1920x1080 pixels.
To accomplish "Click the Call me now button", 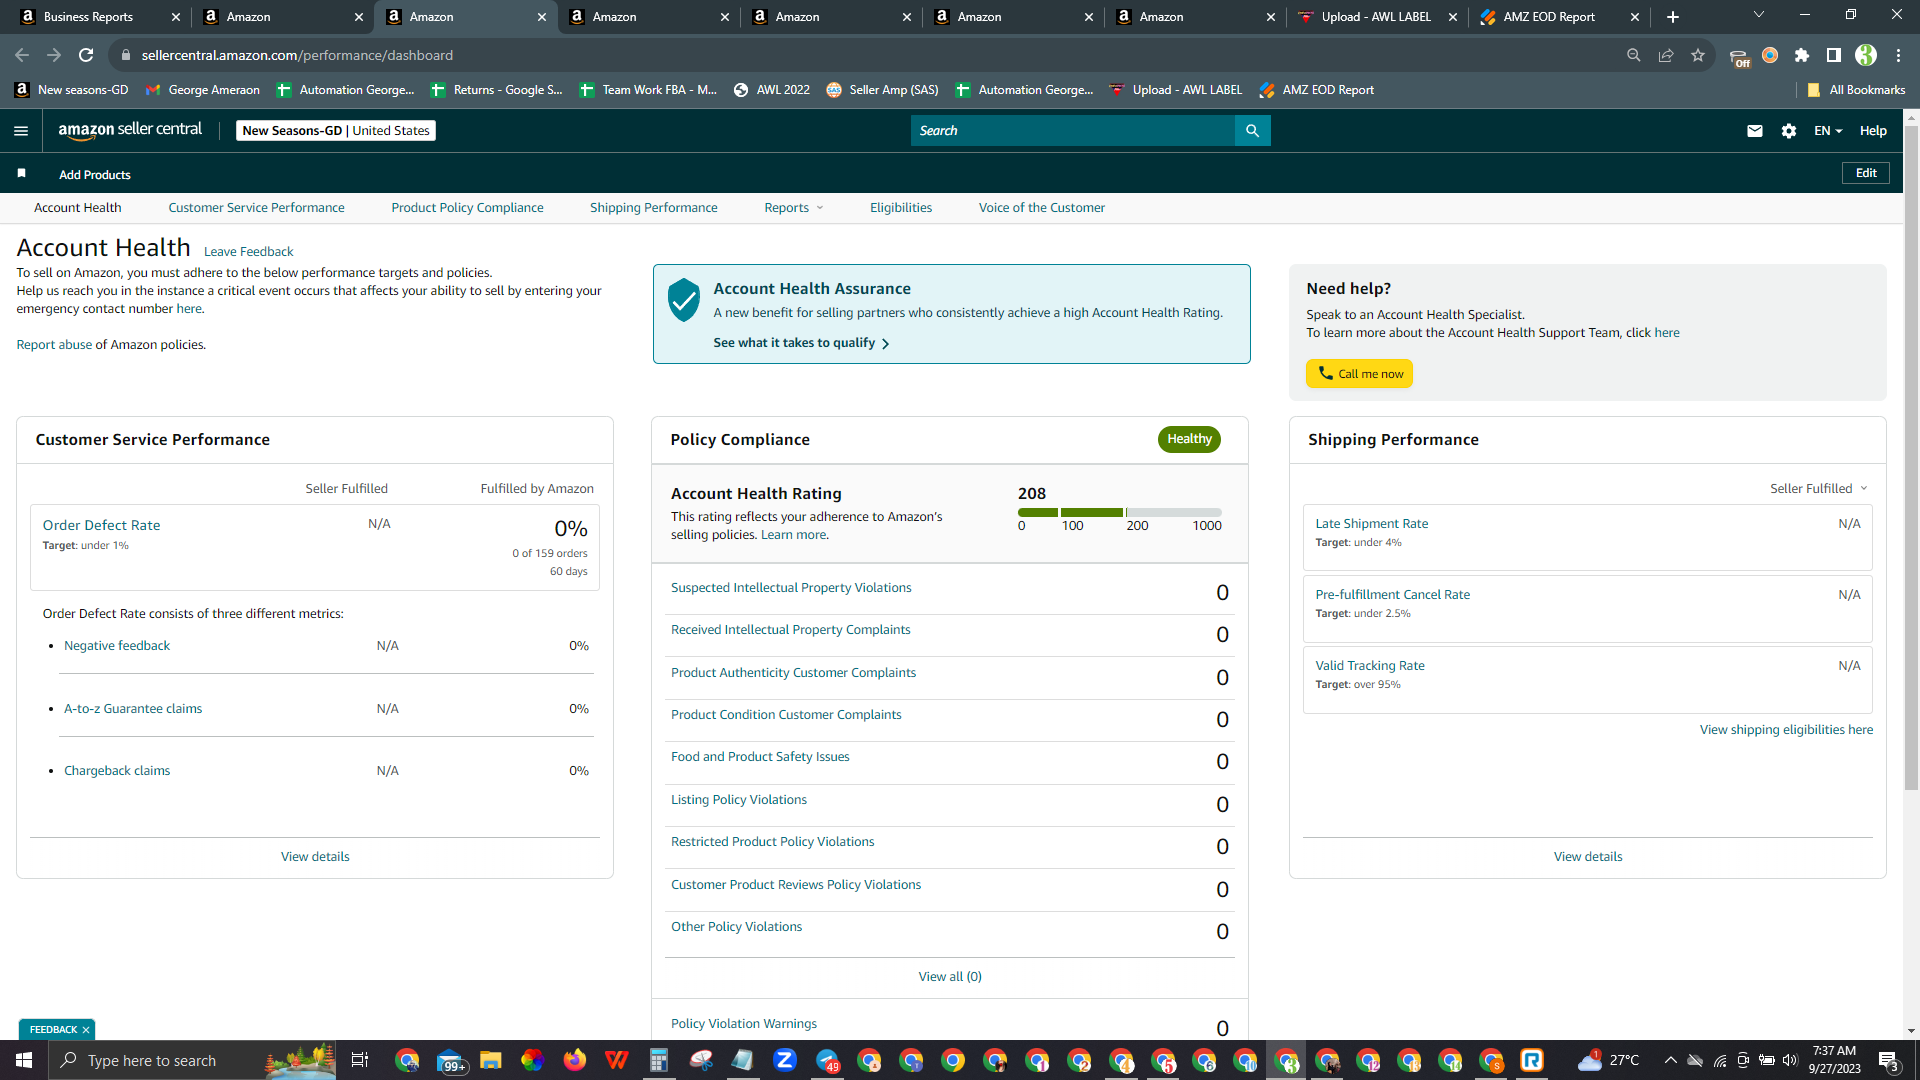I will pyautogui.click(x=1360, y=374).
